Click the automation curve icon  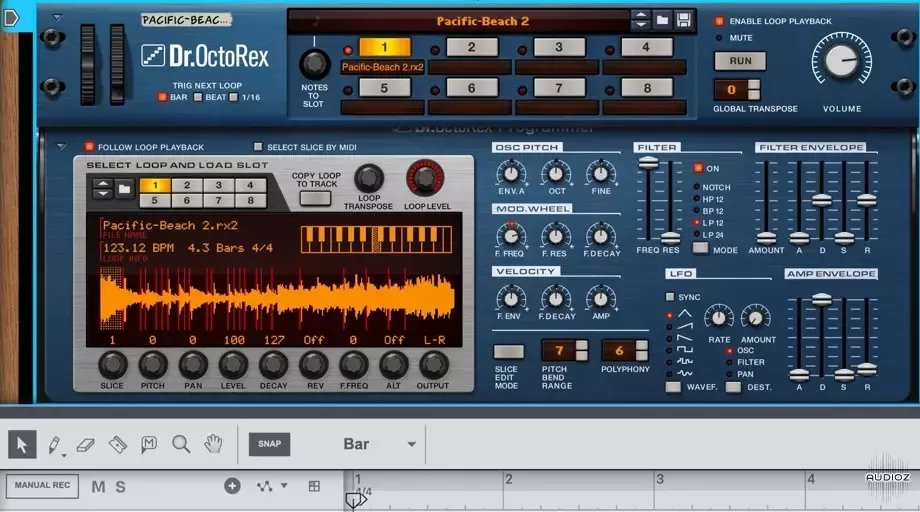[265, 486]
